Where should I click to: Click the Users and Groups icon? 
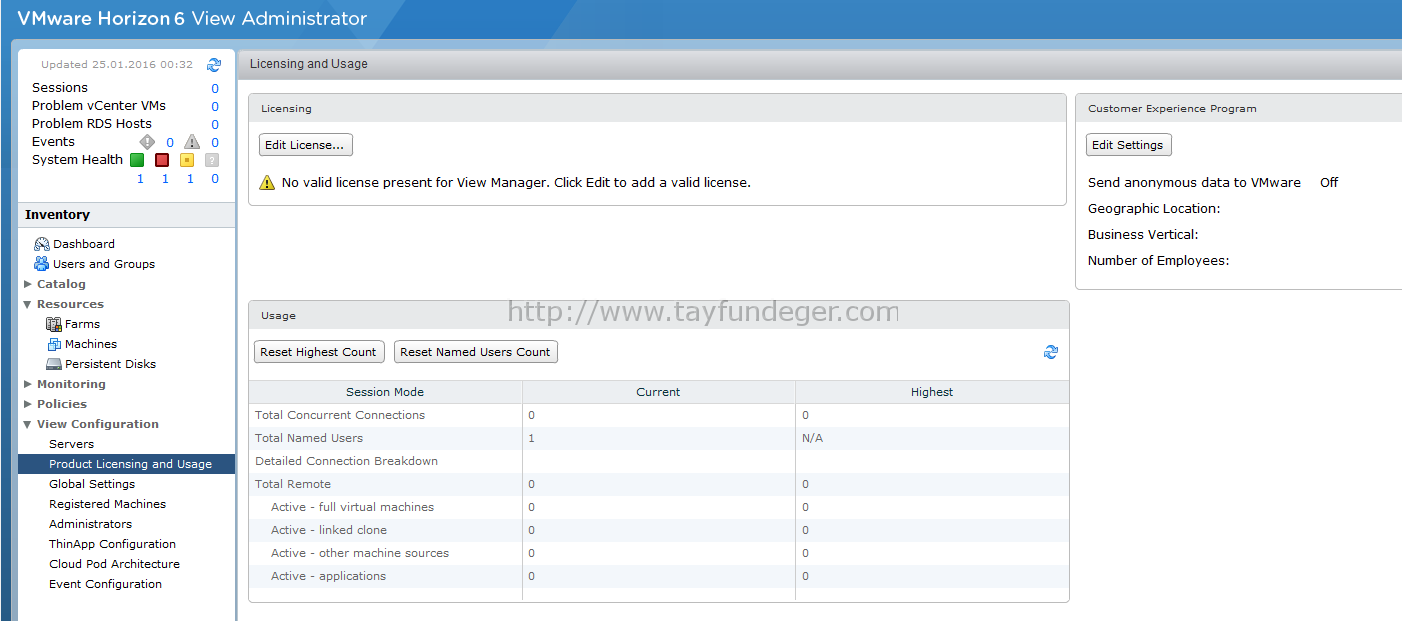coord(41,264)
